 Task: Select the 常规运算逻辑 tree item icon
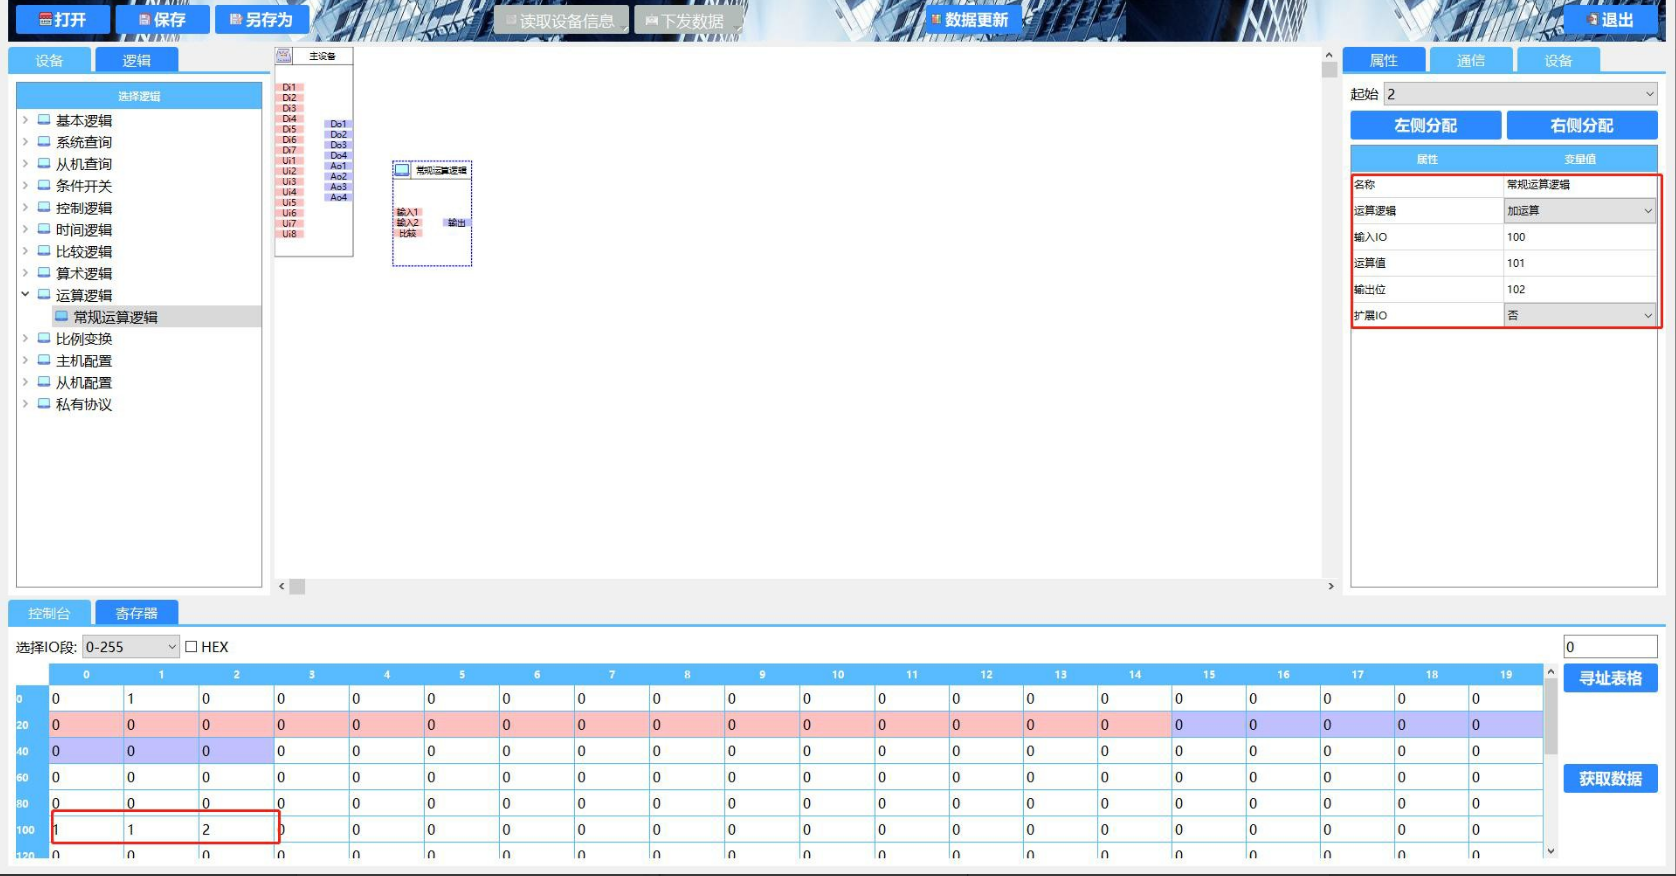click(62, 317)
